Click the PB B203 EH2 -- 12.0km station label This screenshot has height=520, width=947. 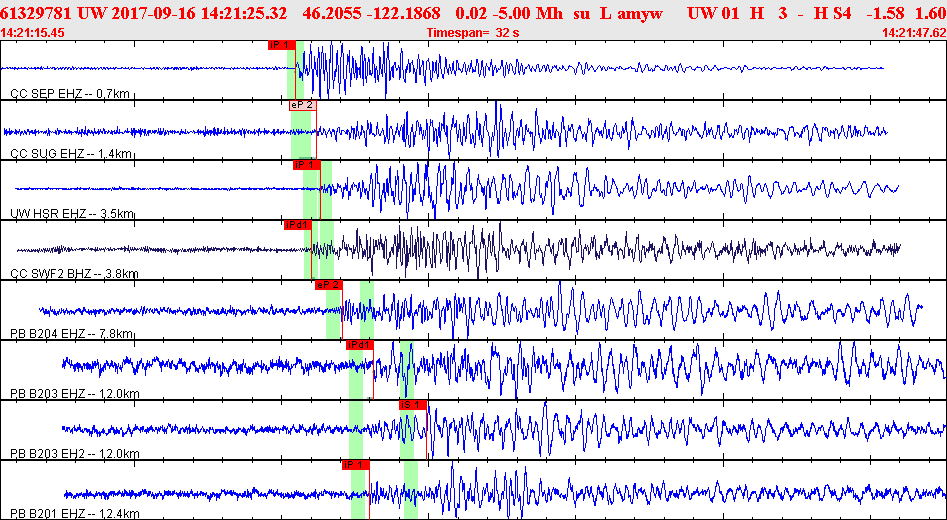coord(75,454)
